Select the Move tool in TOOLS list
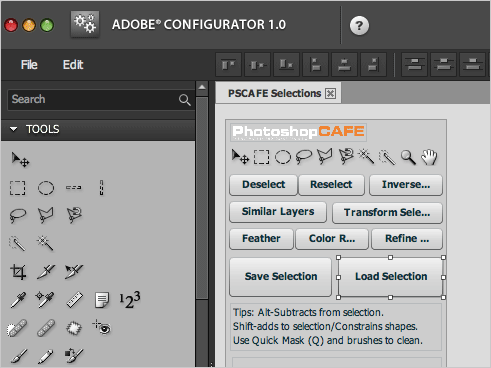 click(x=20, y=160)
